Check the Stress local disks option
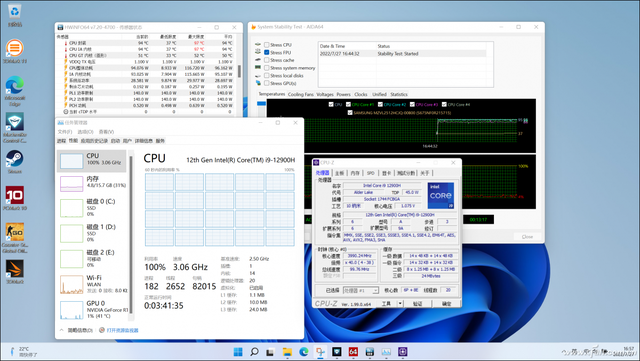This screenshot has width=640, height=361. coord(267,76)
